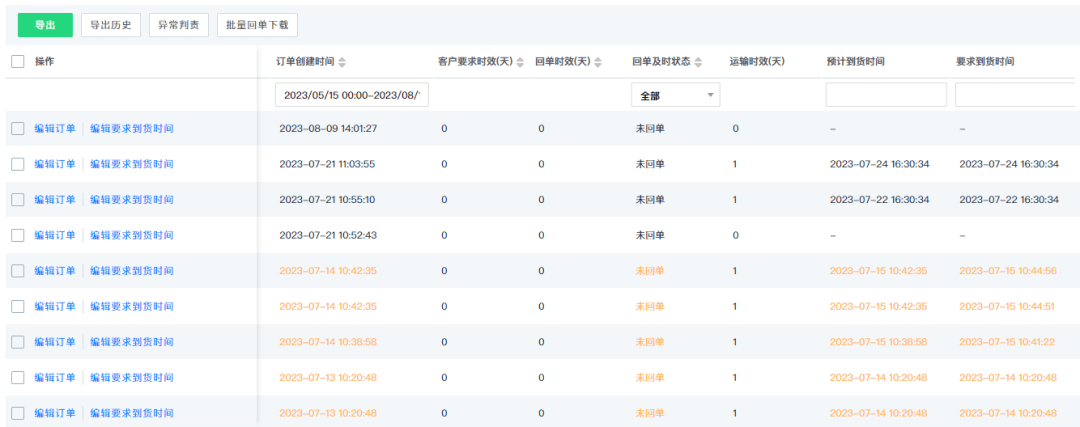Click 编辑订单 for order 2023-07-14 10:38:58
This screenshot has width=1080, height=427.
click(55, 342)
